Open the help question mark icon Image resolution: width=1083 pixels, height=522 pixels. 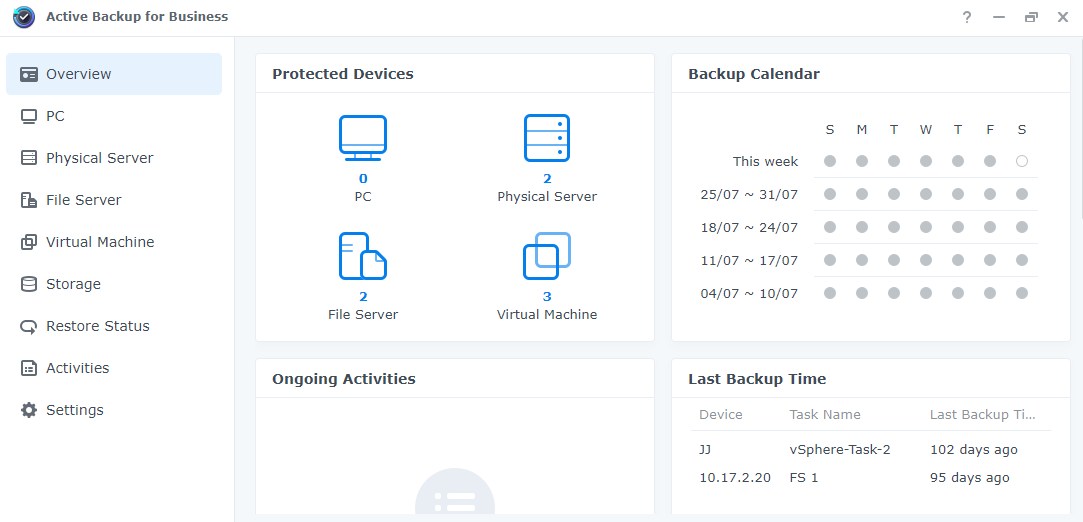pos(967,17)
